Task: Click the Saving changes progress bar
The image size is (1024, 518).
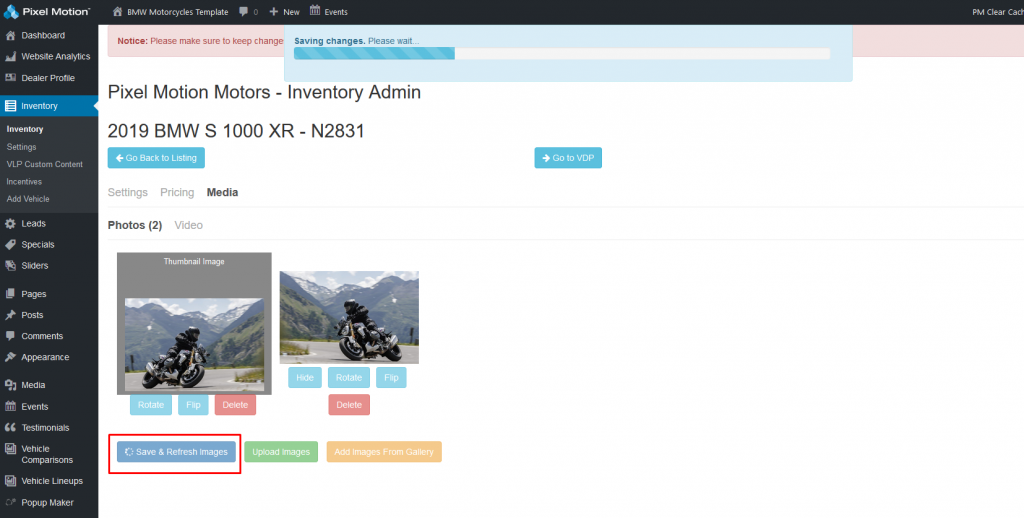Action: coord(562,54)
